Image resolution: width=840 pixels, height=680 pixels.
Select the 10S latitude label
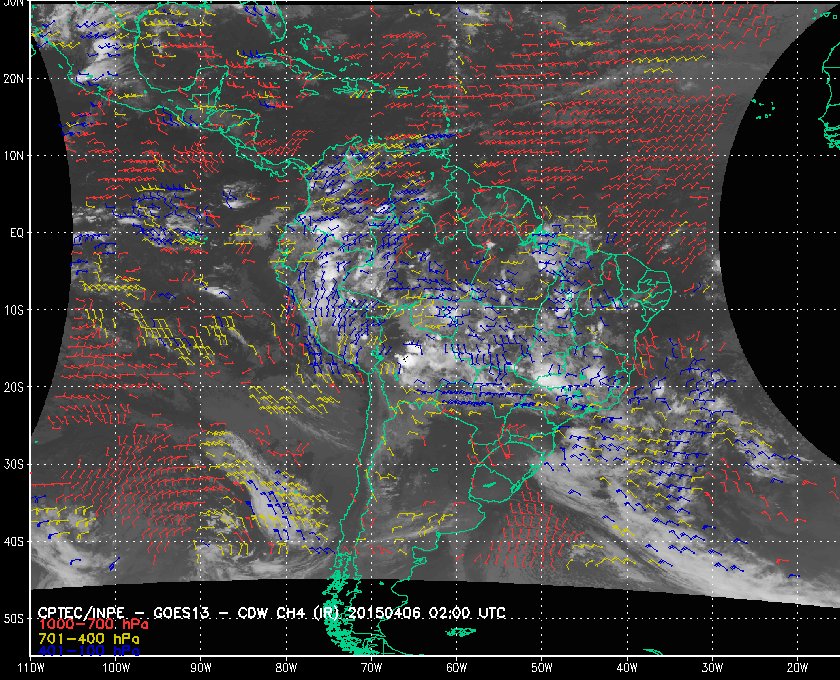point(13,310)
